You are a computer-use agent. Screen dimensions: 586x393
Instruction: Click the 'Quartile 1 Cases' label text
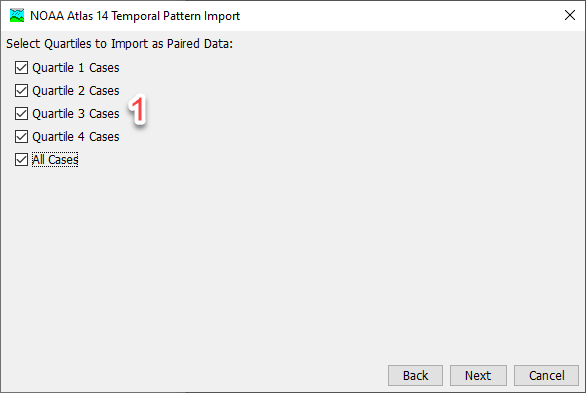(76, 68)
